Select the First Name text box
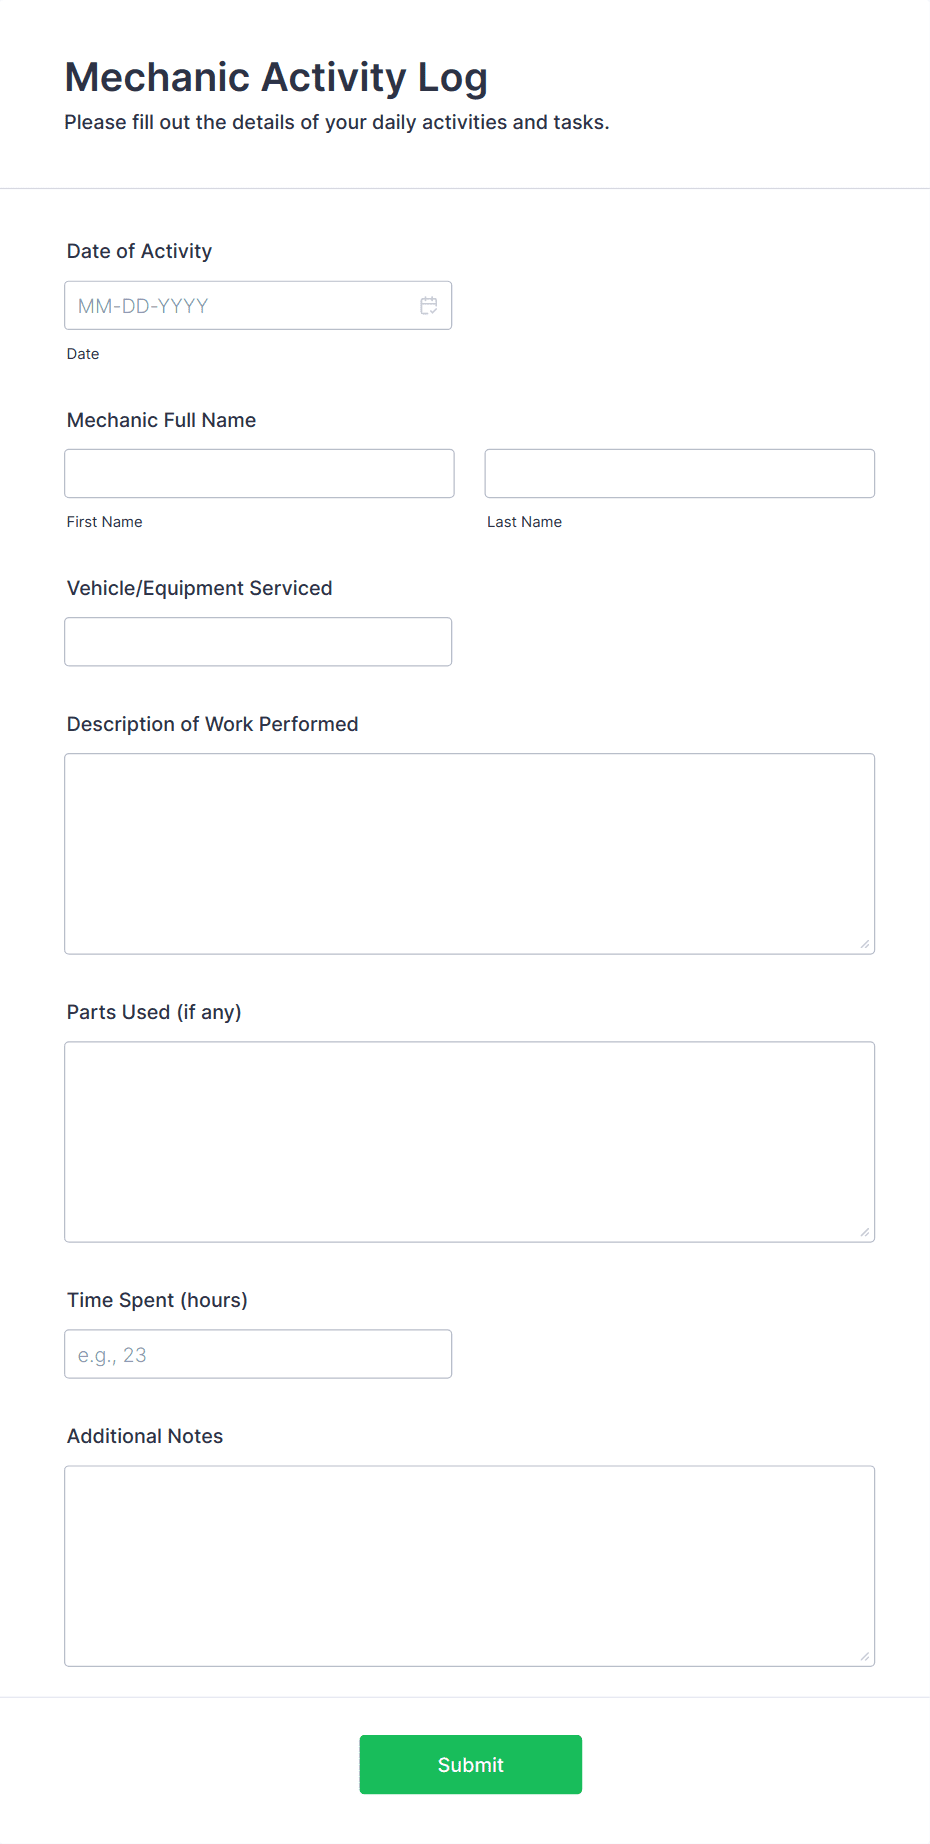 258,473
